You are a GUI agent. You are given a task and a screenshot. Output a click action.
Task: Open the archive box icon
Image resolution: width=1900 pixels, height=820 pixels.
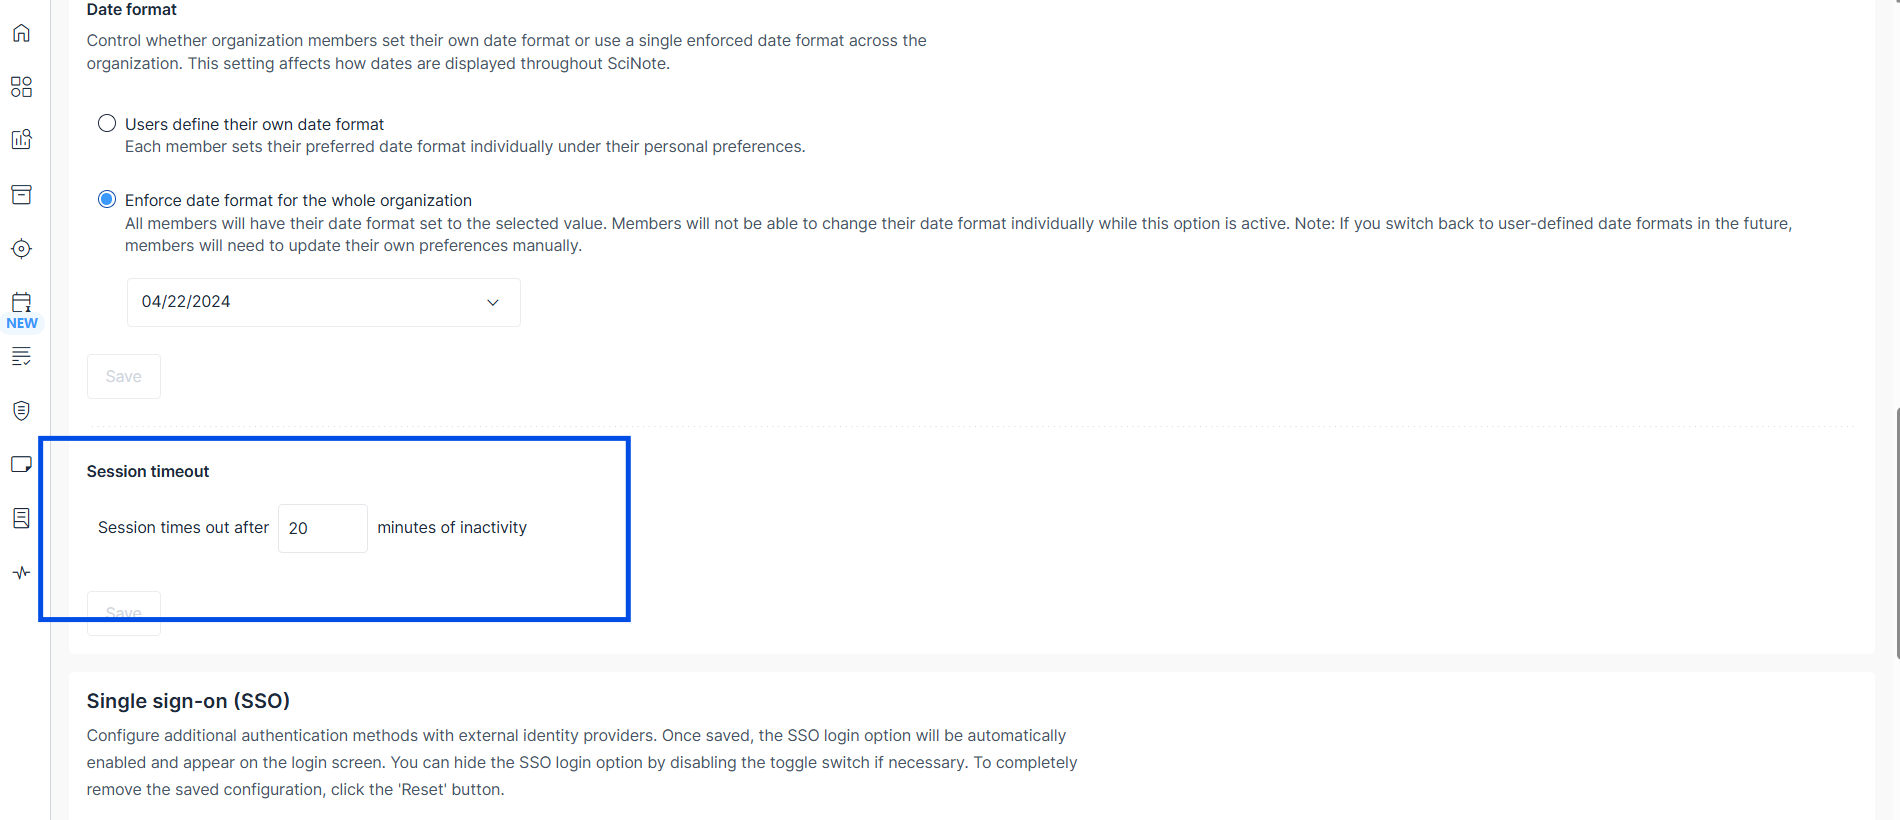tap(21, 194)
